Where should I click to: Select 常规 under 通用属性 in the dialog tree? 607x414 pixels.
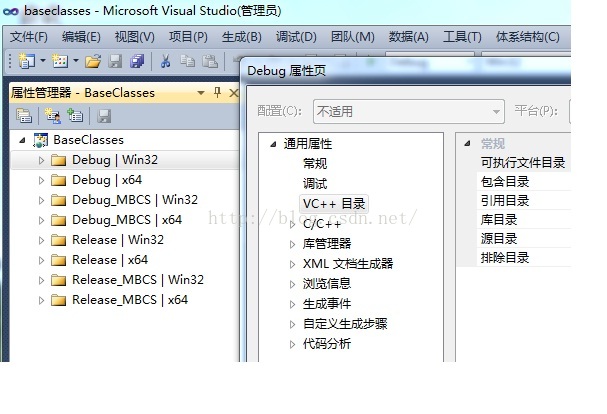pyautogui.click(x=315, y=163)
